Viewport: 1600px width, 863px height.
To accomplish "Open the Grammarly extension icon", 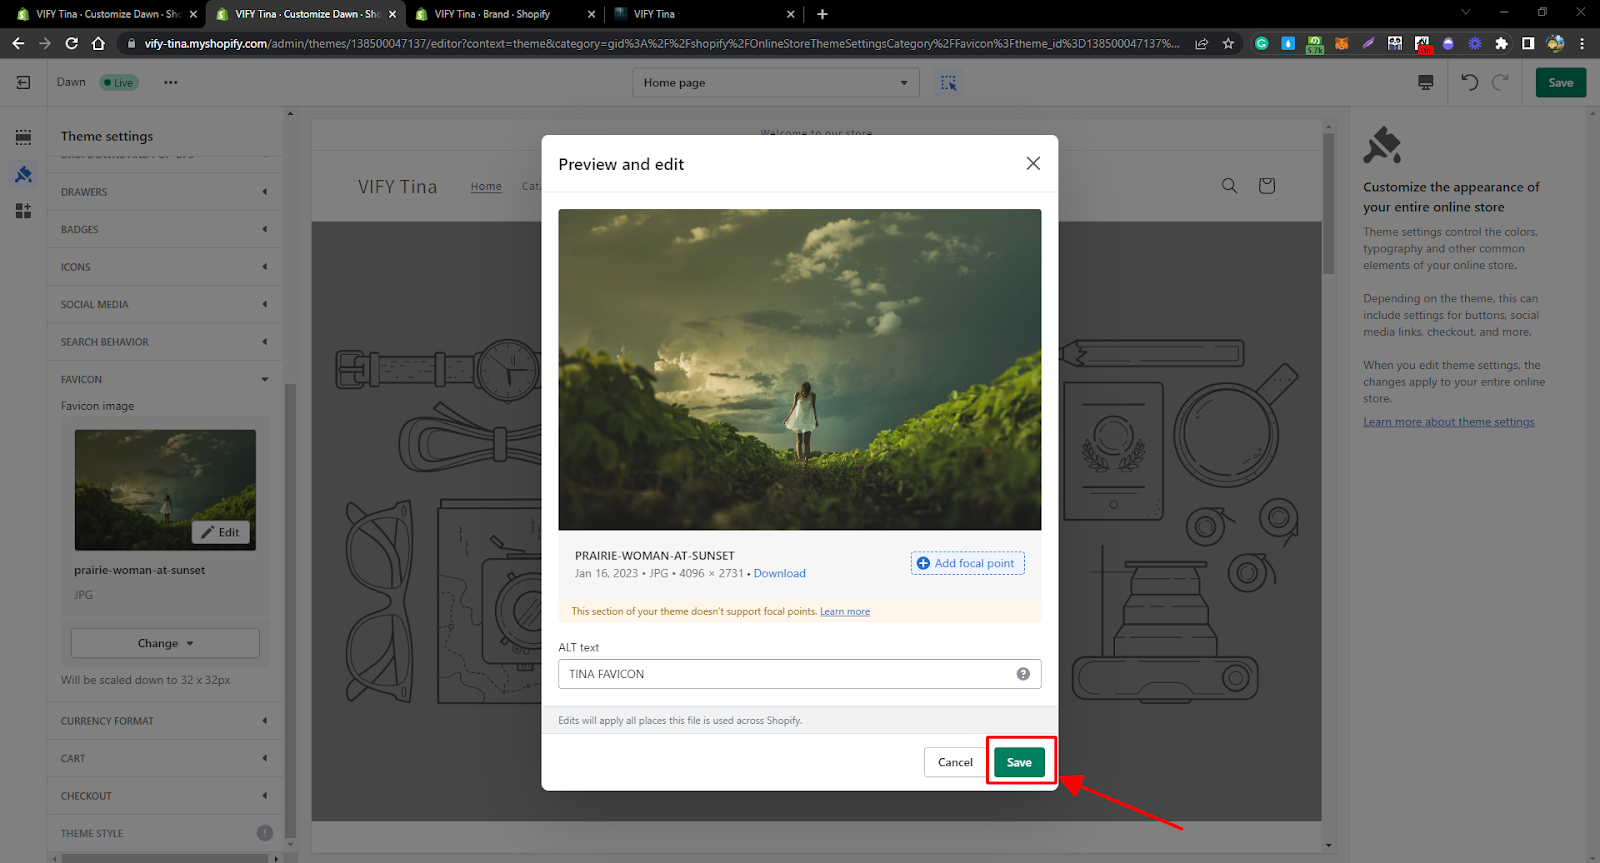I will click(1262, 44).
